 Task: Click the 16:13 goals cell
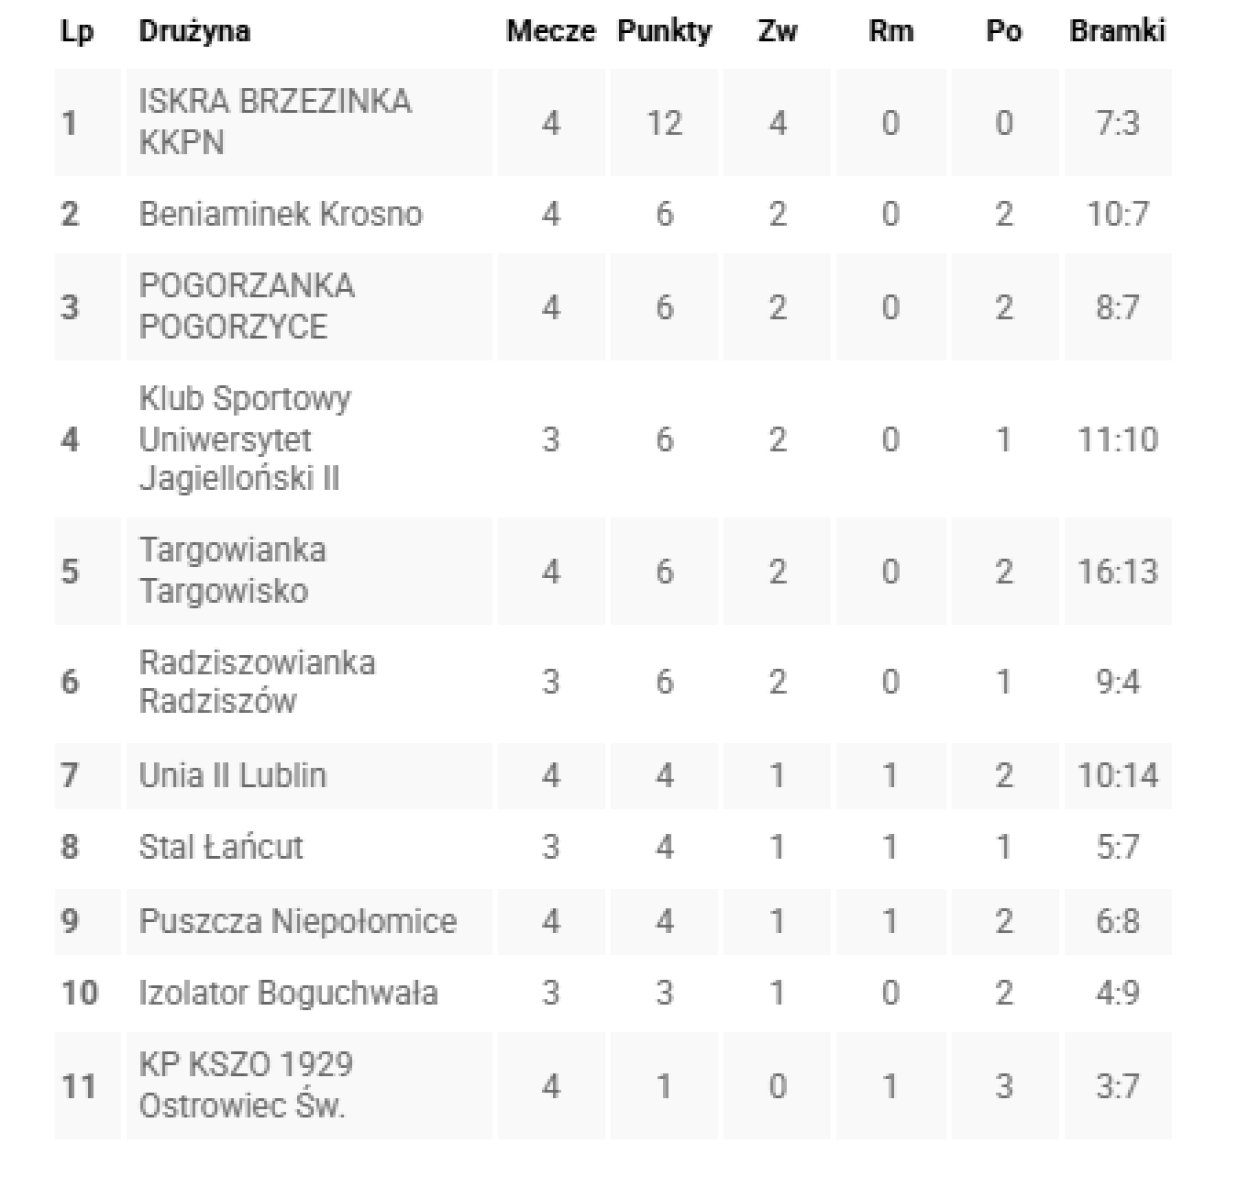coord(1117,571)
